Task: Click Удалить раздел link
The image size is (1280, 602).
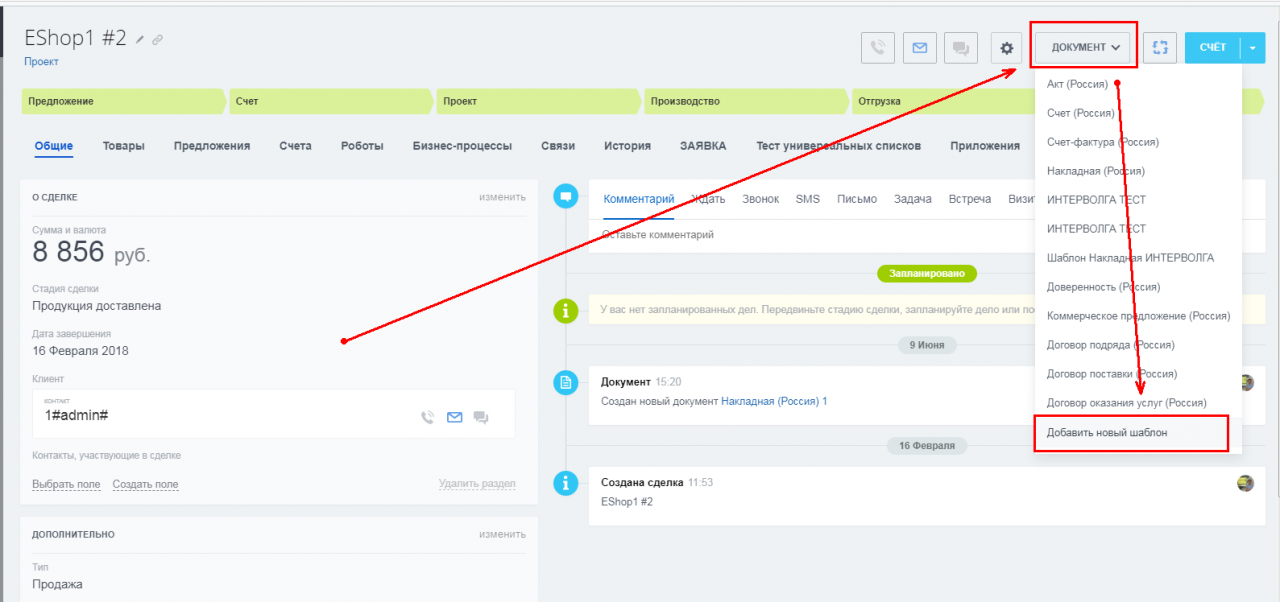Action: 477,484
